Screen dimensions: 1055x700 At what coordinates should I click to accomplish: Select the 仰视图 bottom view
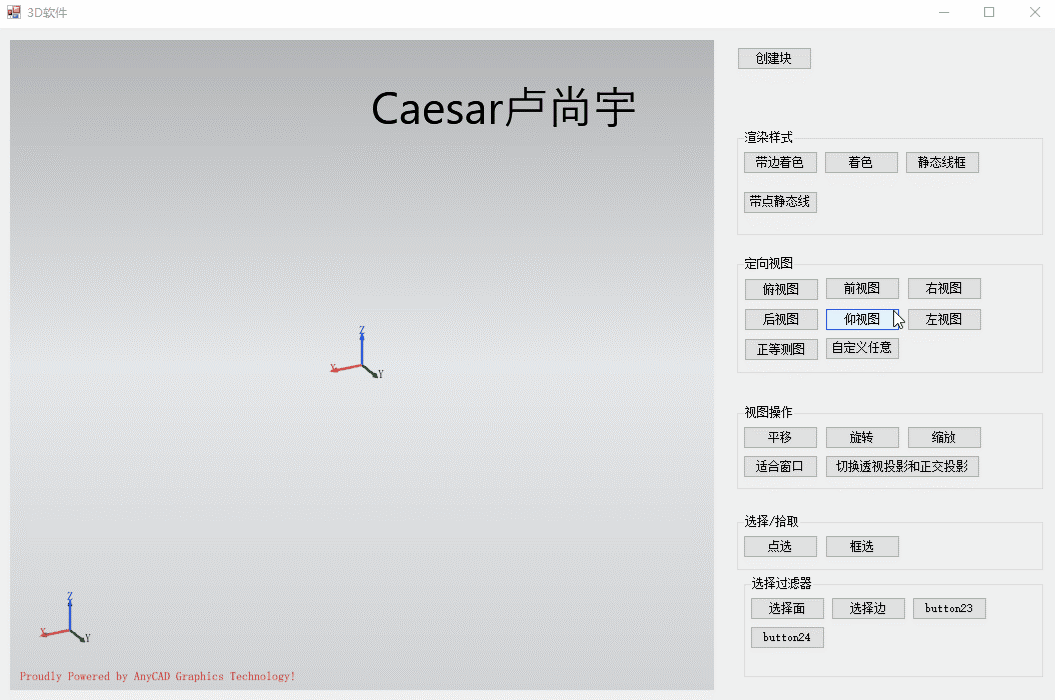862,319
